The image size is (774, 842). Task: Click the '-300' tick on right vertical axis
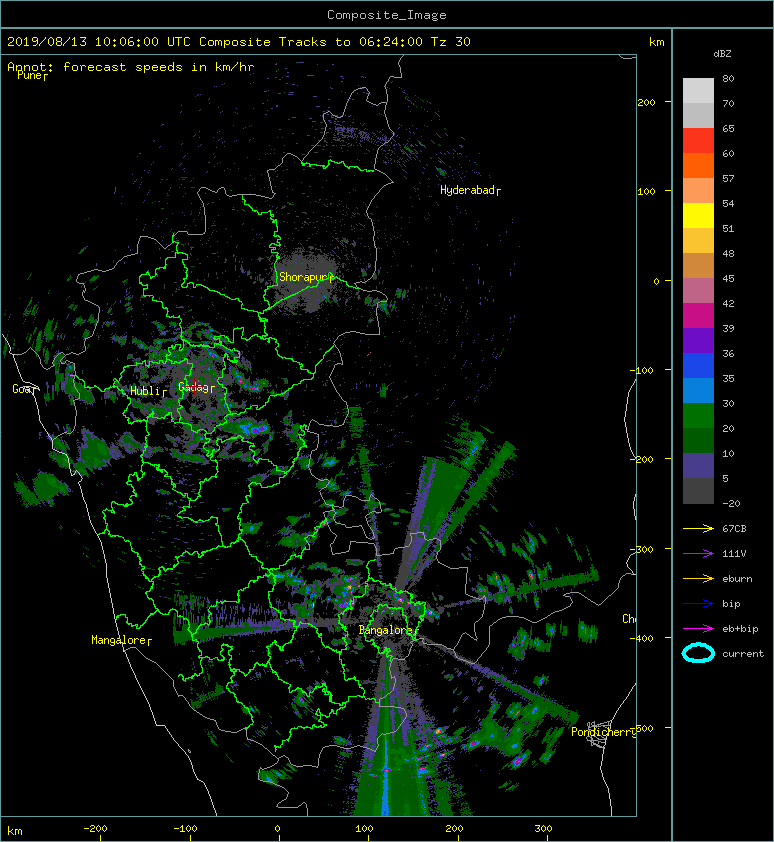642,549
